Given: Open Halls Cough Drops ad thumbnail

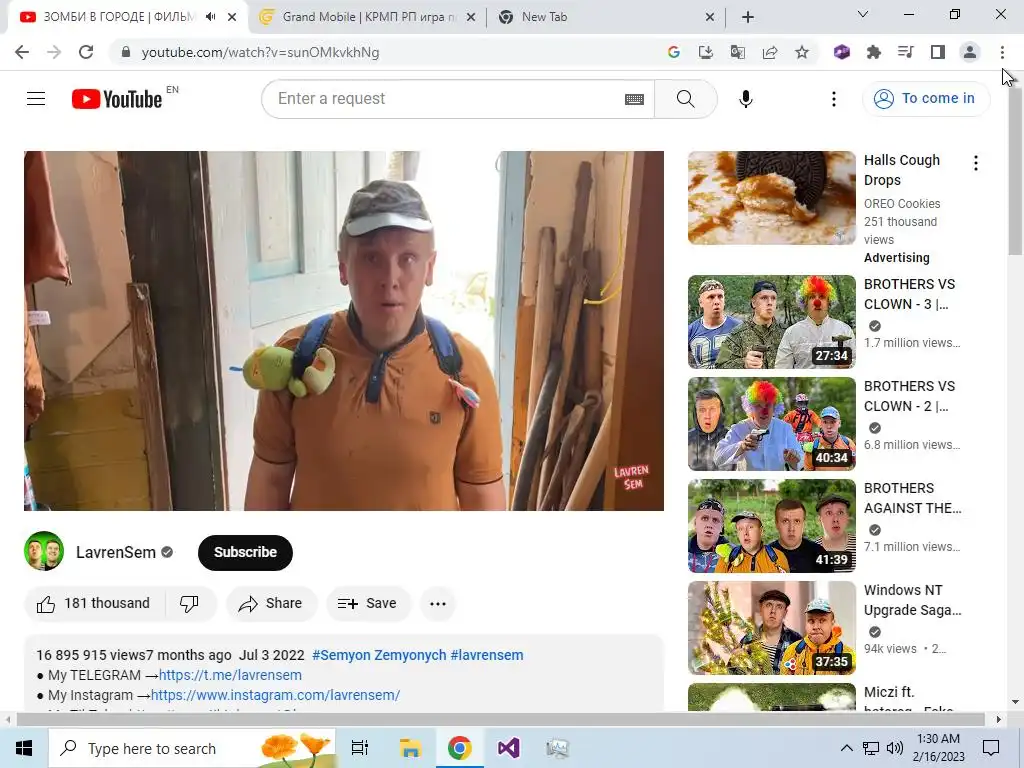Looking at the screenshot, I should (772, 198).
